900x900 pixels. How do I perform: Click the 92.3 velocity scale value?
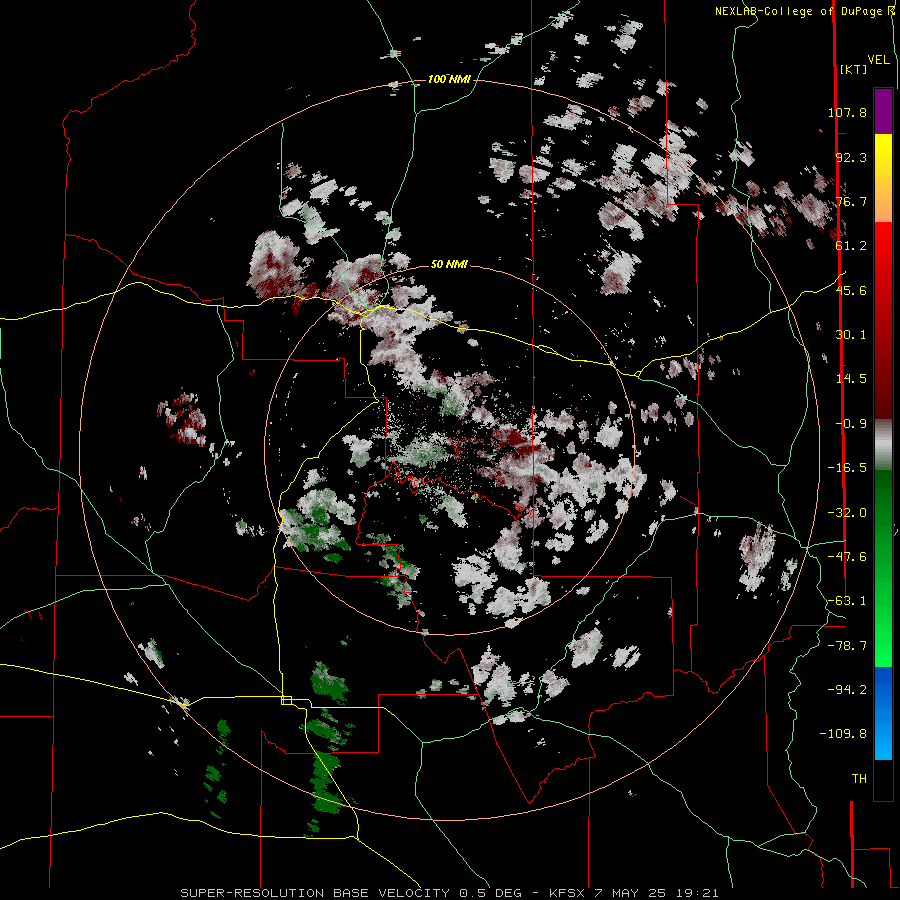(x=851, y=157)
